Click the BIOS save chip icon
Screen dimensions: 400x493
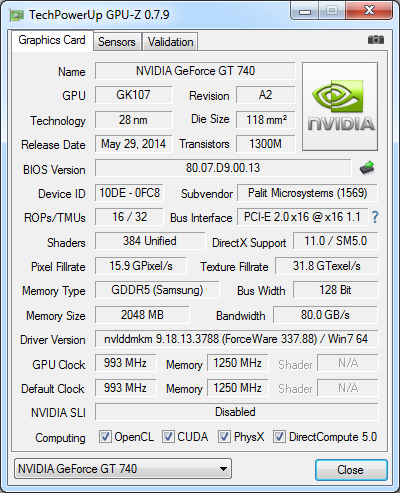[x=367, y=168]
